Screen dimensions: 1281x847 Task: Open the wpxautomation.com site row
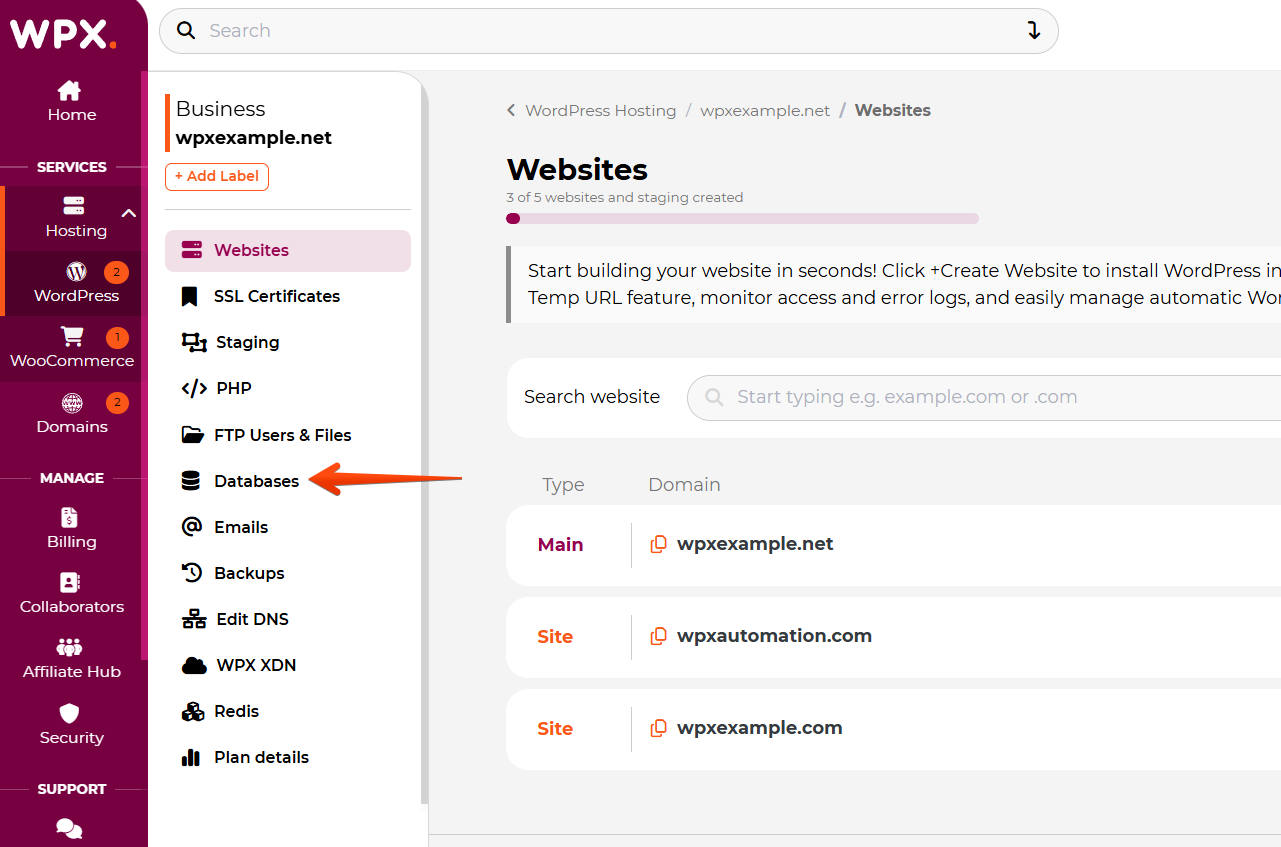[893, 637]
